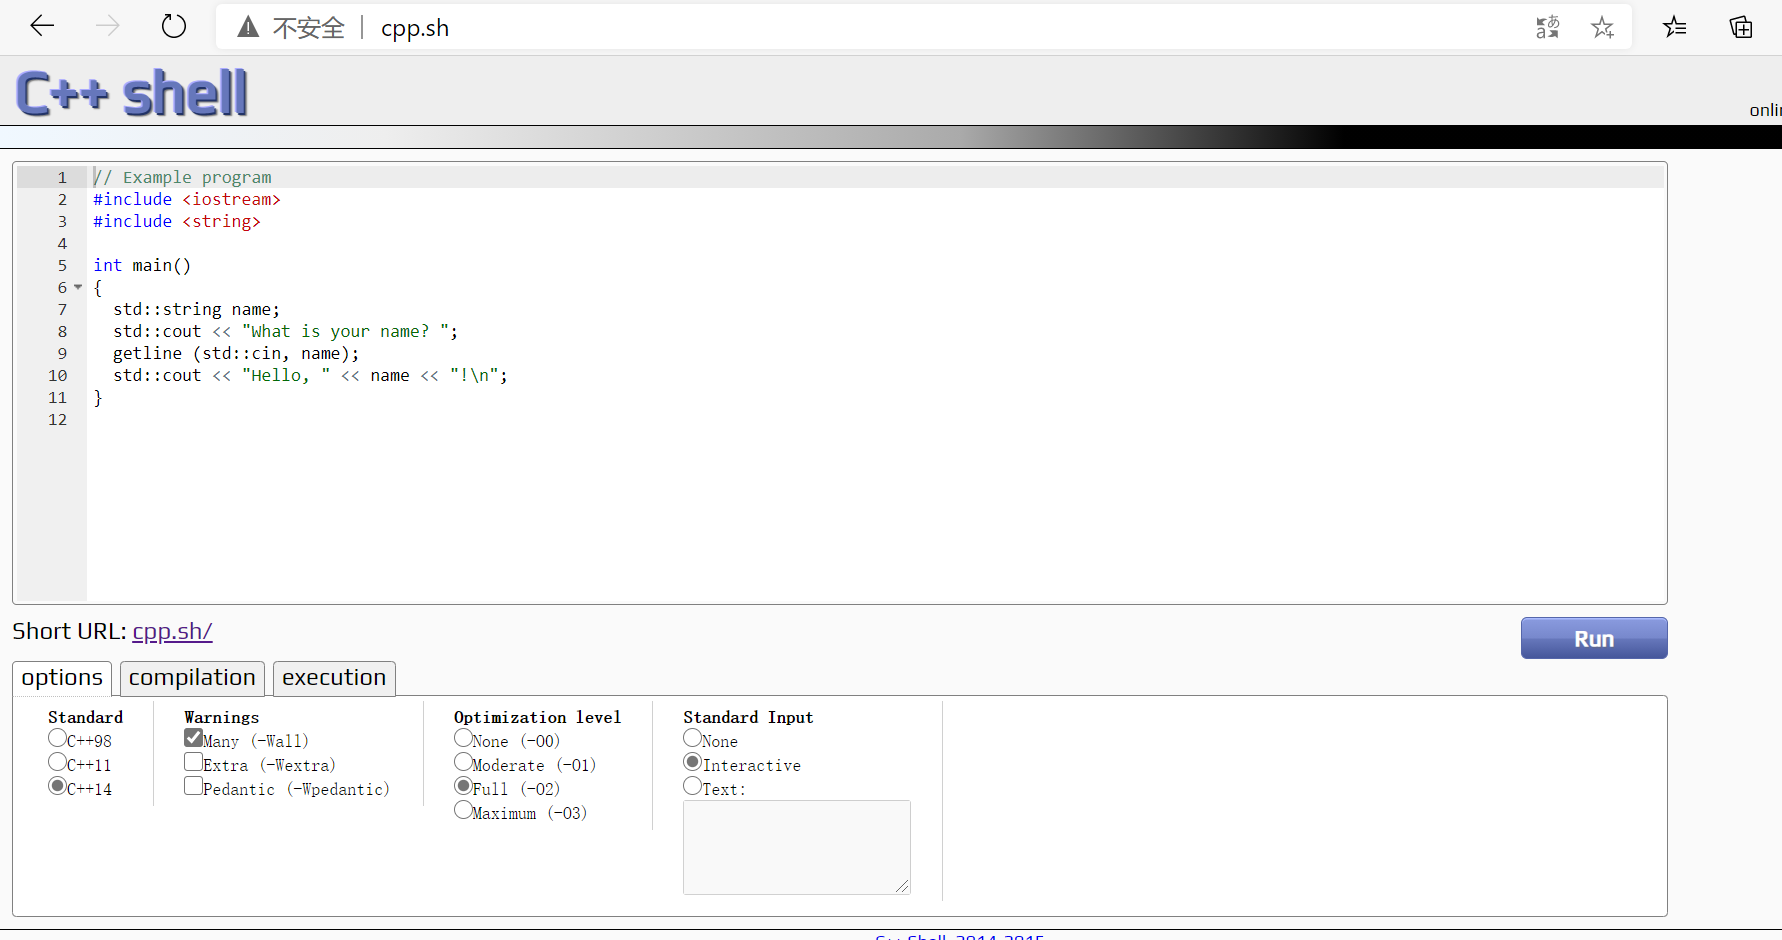
Task: Collapse the code fold arrow at line 6
Action: [x=78, y=287]
